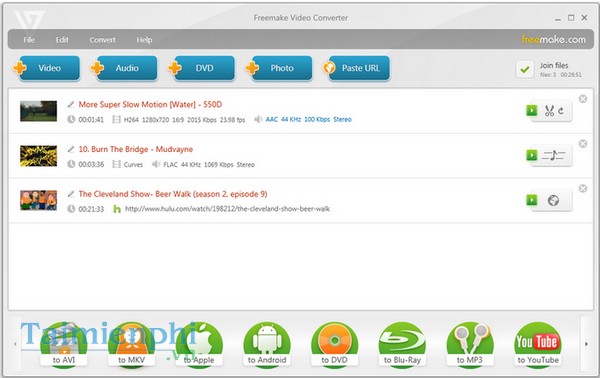Select the to MP3 conversion icon
600x378 pixels.
coord(470,344)
